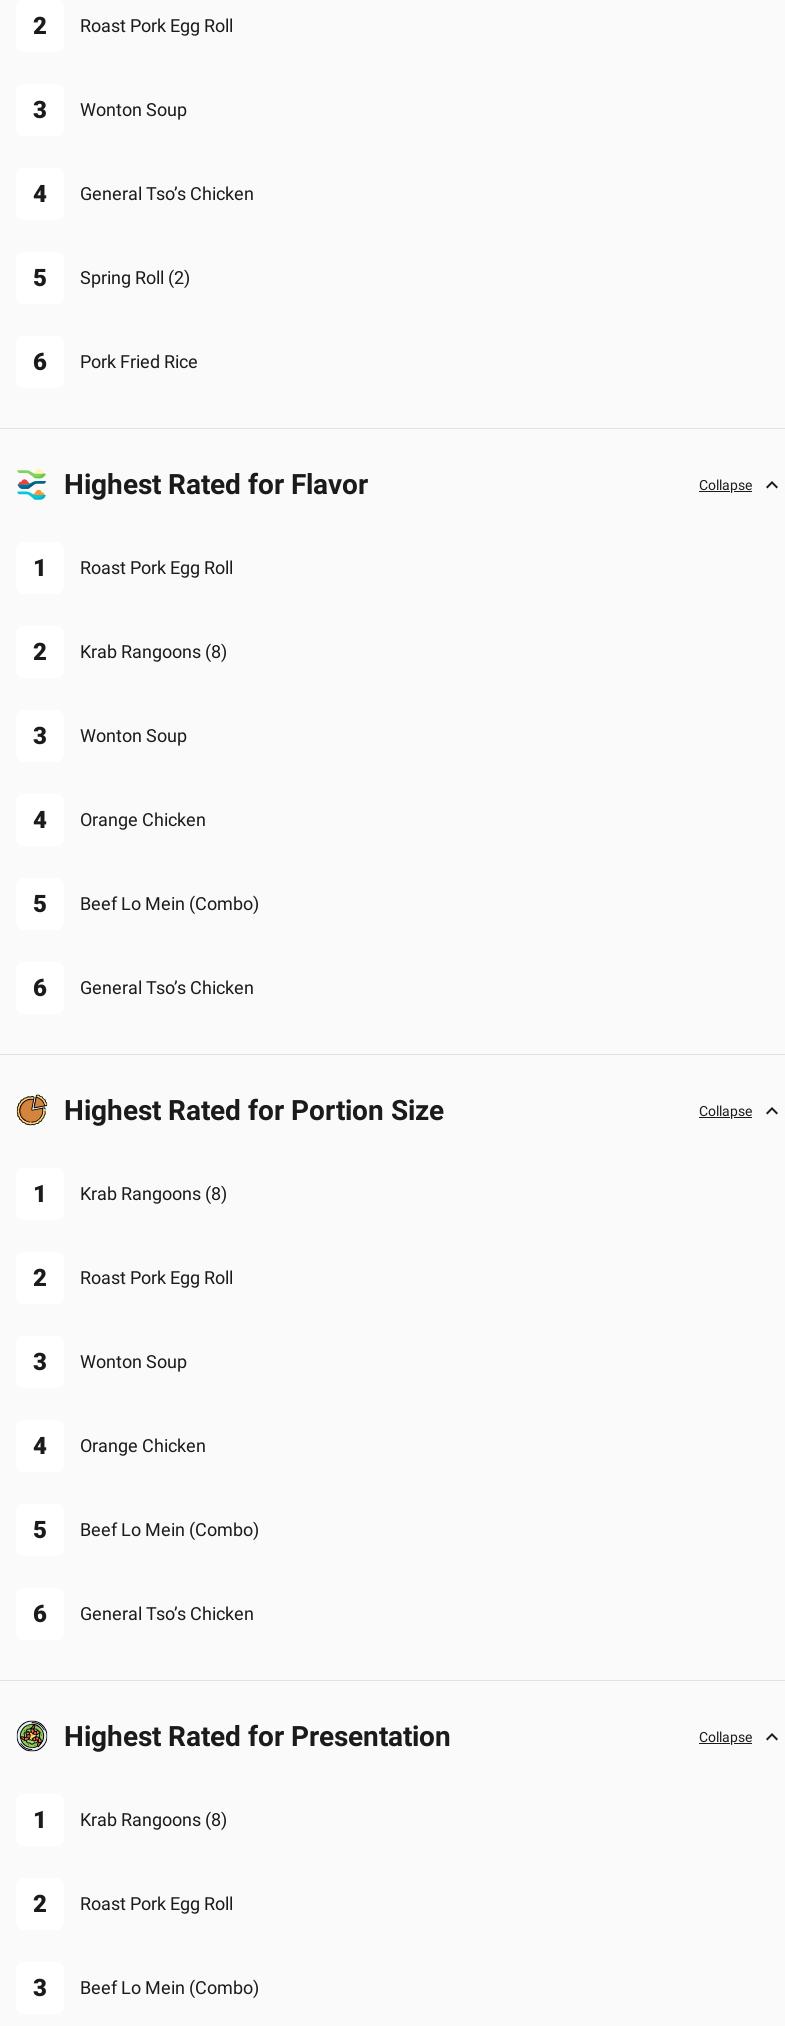785x2026 pixels.
Task: Click rank 6 badge under Portion Size
Action: click(x=40, y=1614)
